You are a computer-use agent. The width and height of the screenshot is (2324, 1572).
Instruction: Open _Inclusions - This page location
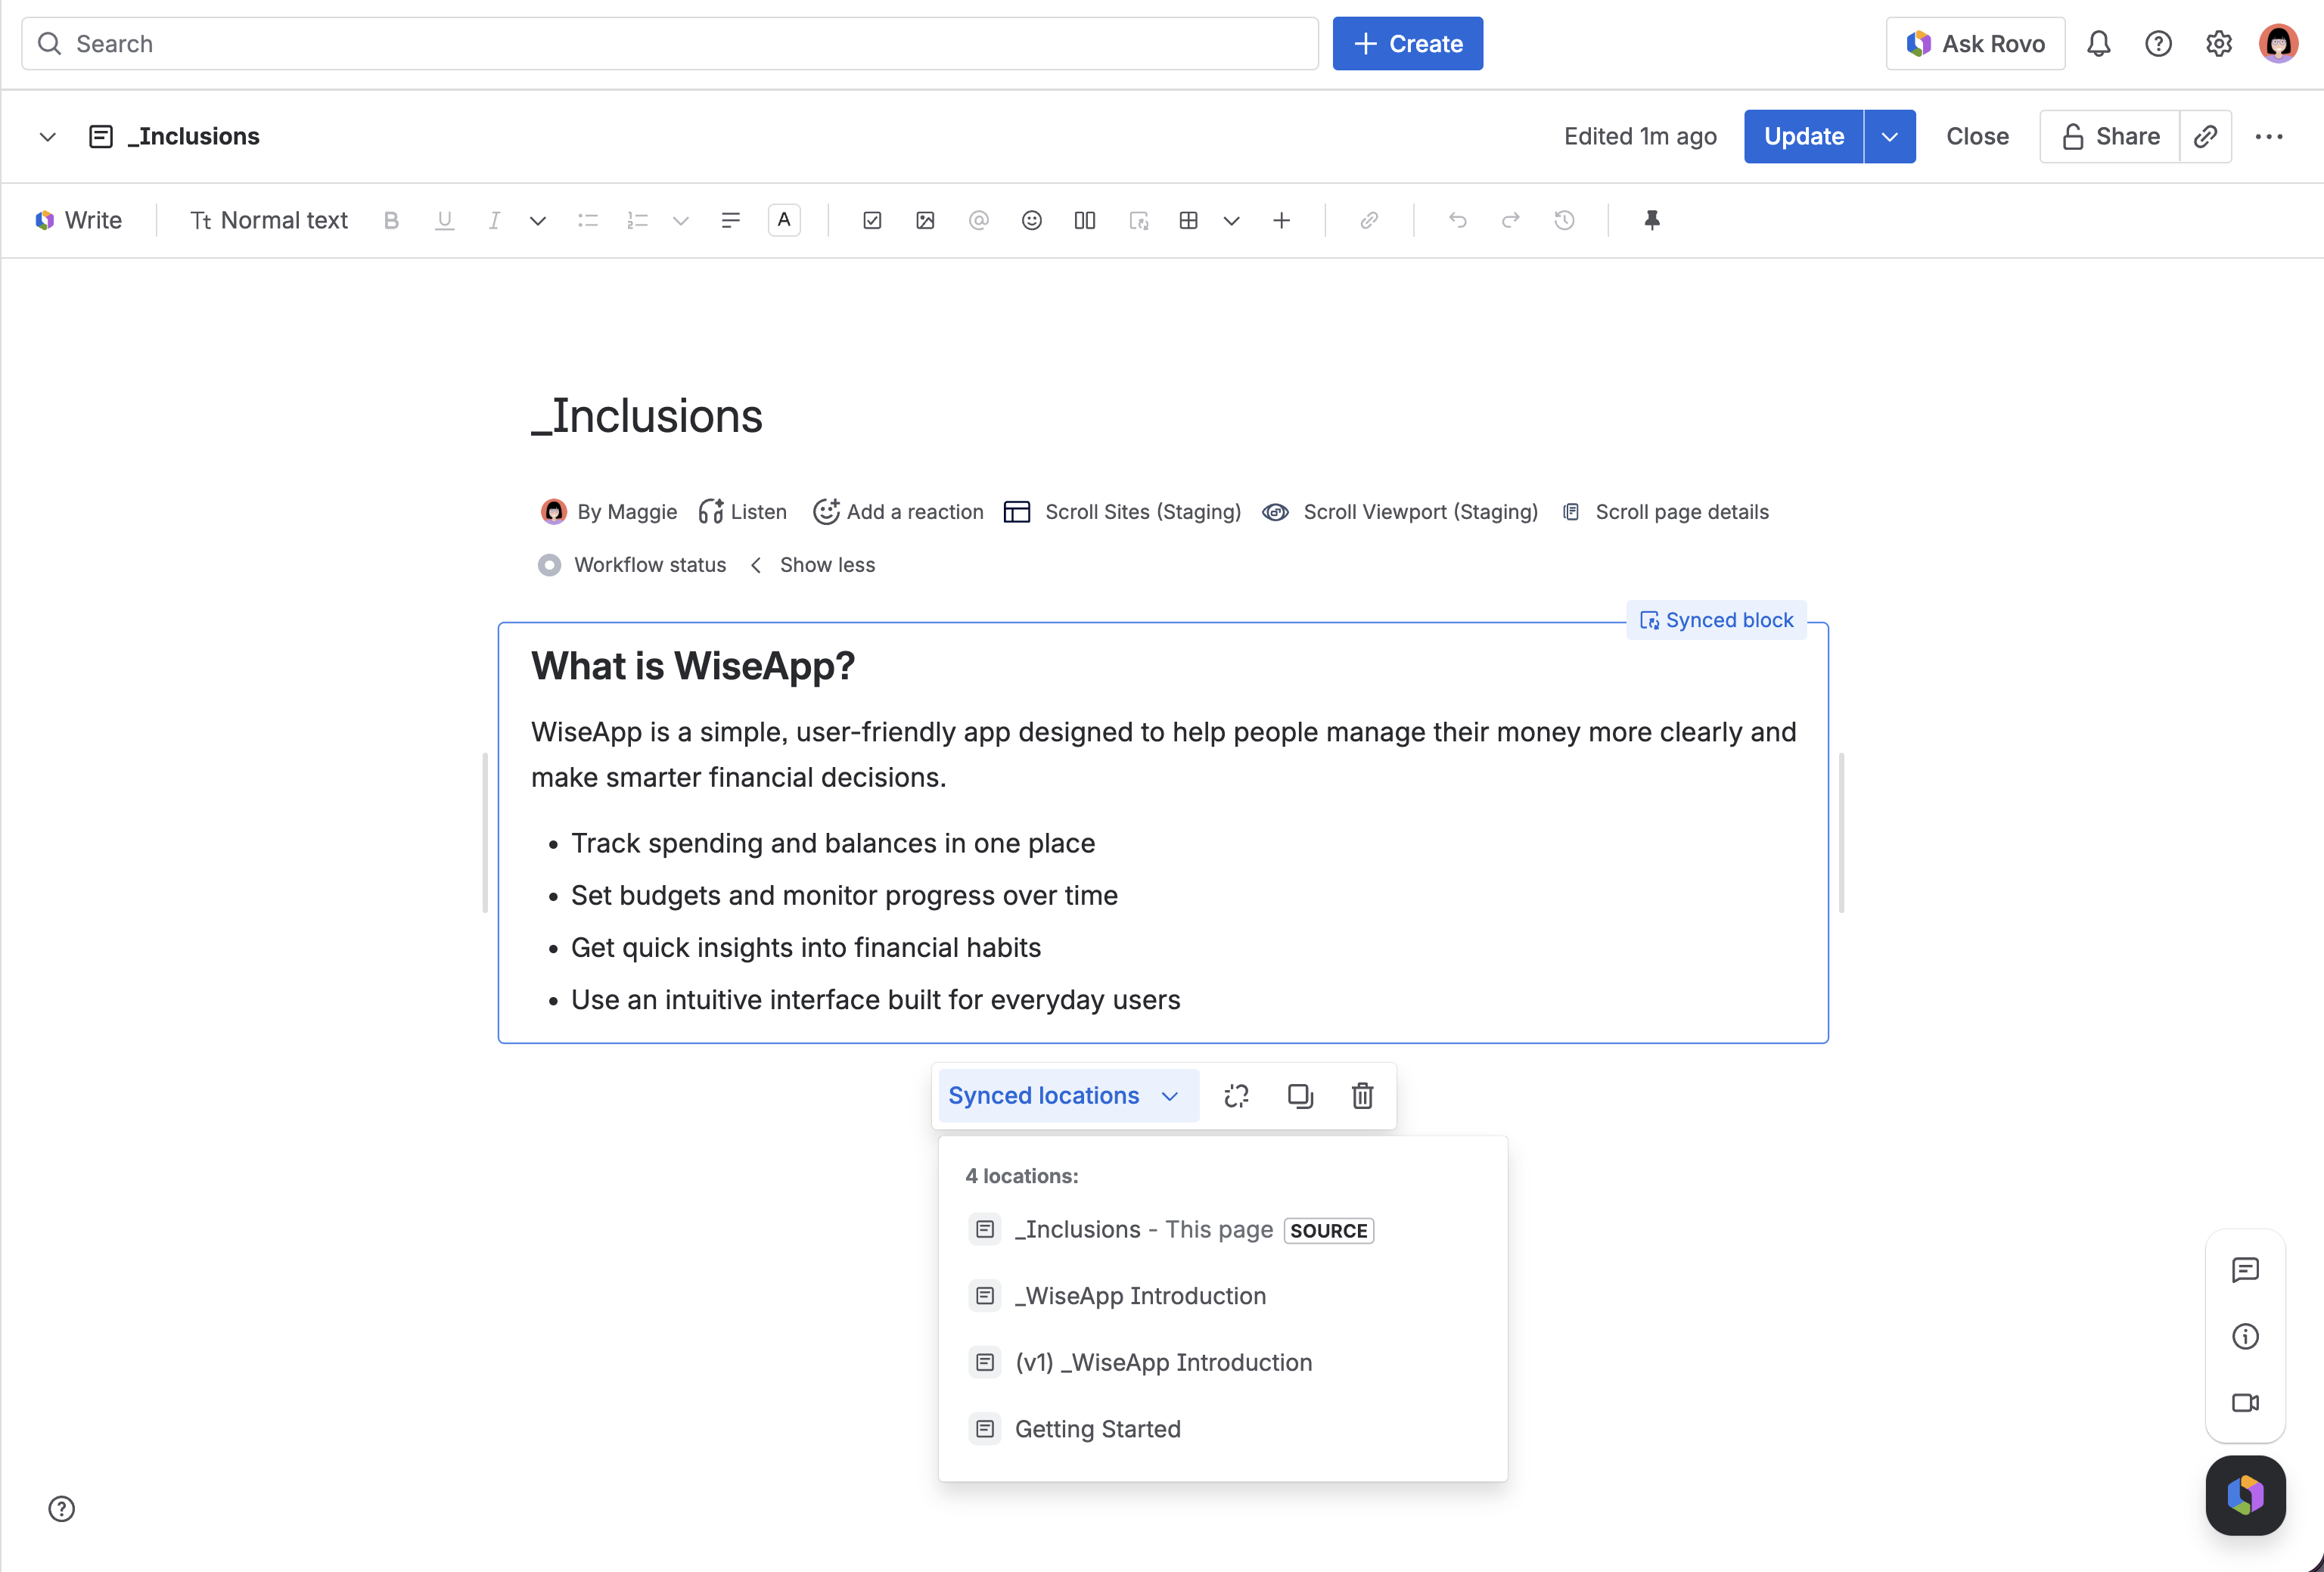point(1222,1230)
